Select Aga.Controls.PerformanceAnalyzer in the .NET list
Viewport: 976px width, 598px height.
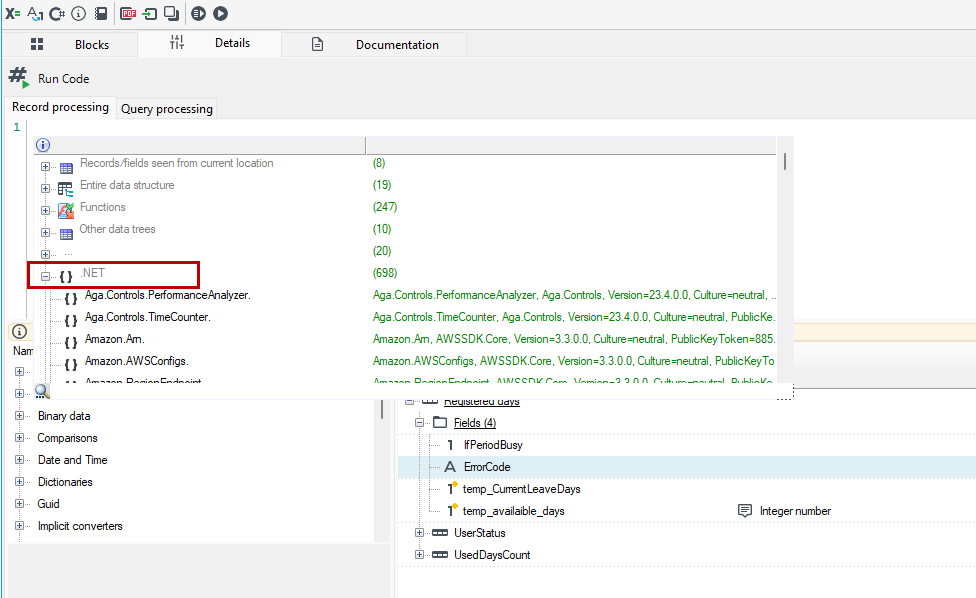pos(167,295)
